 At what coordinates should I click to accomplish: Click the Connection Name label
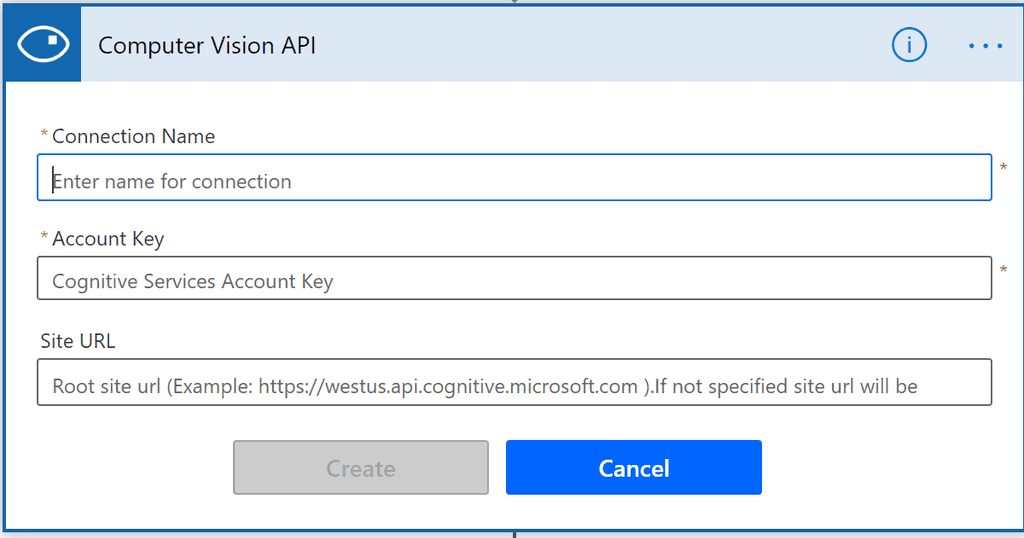[x=133, y=136]
